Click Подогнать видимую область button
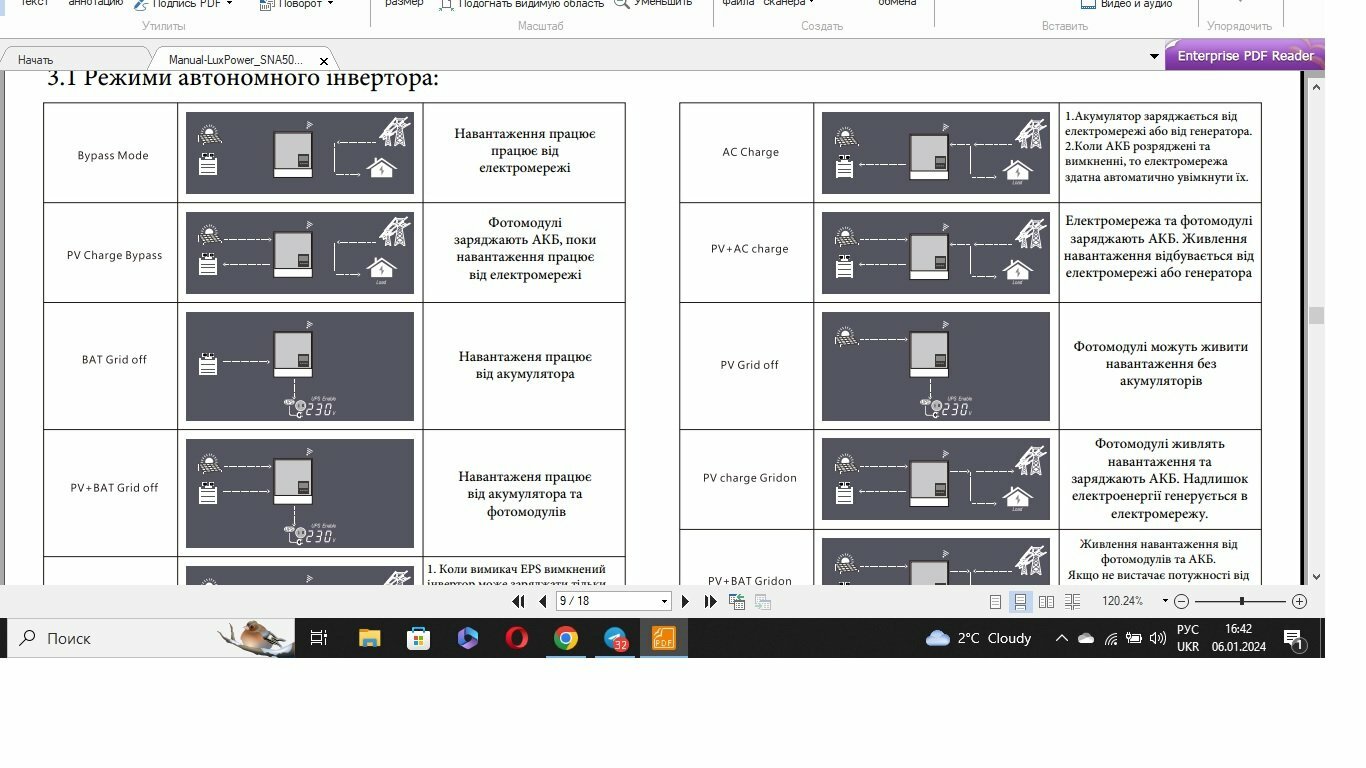Image resolution: width=1366 pixels, height=768 pixels. click(x=522, y=4)
